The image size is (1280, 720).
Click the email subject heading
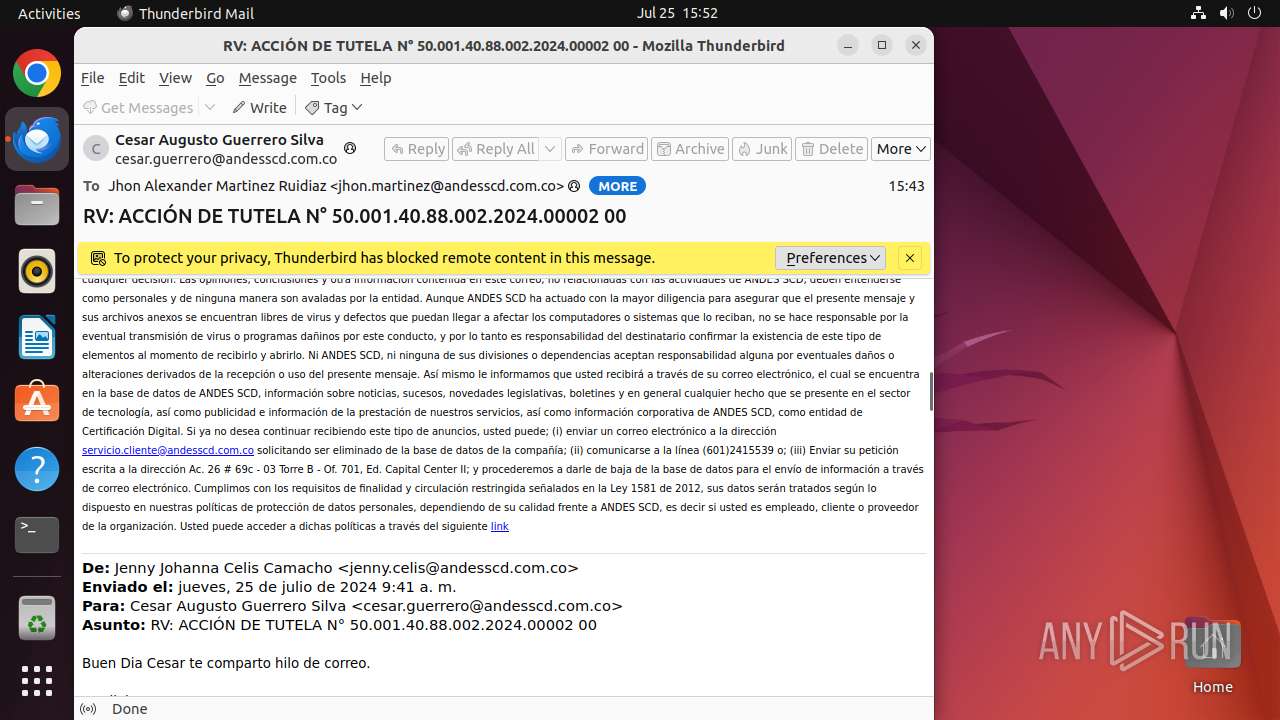355,216
